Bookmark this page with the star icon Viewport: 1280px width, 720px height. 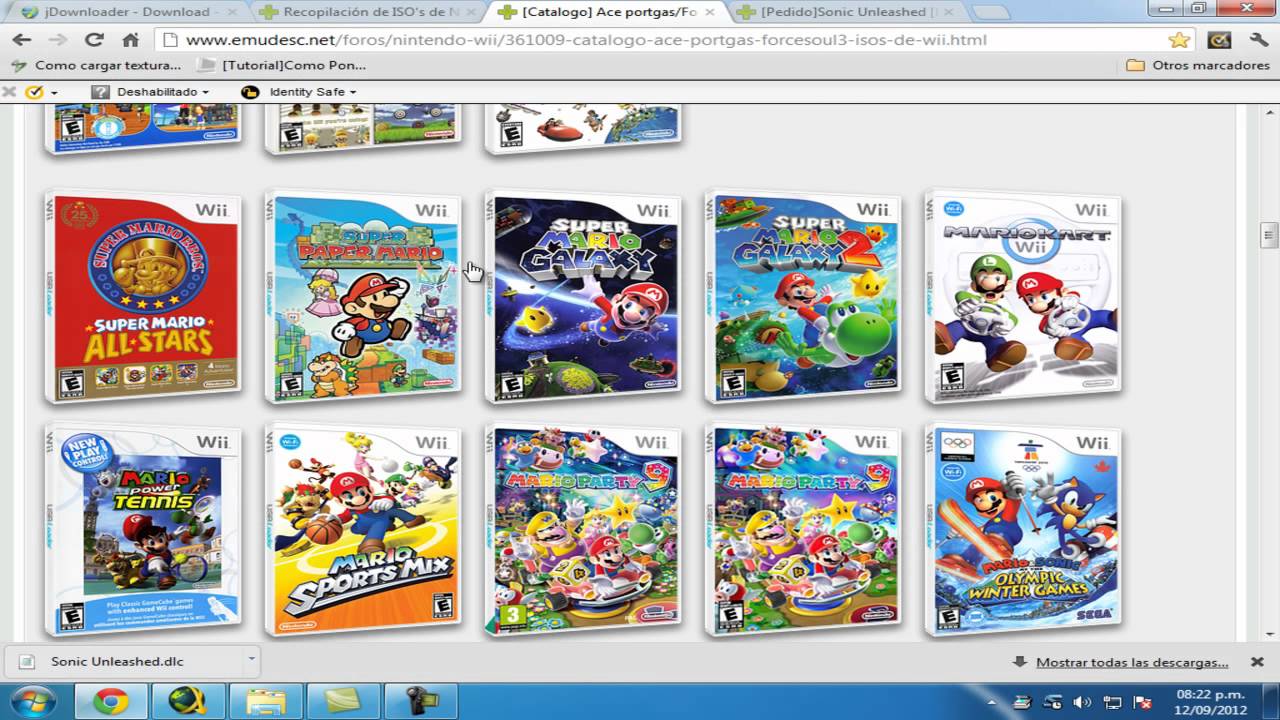pos(1179,40)
